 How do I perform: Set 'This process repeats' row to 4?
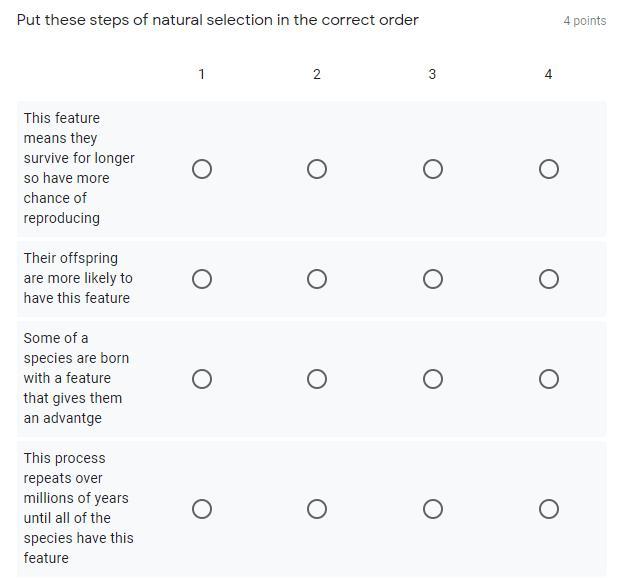[x=548, y=509]
